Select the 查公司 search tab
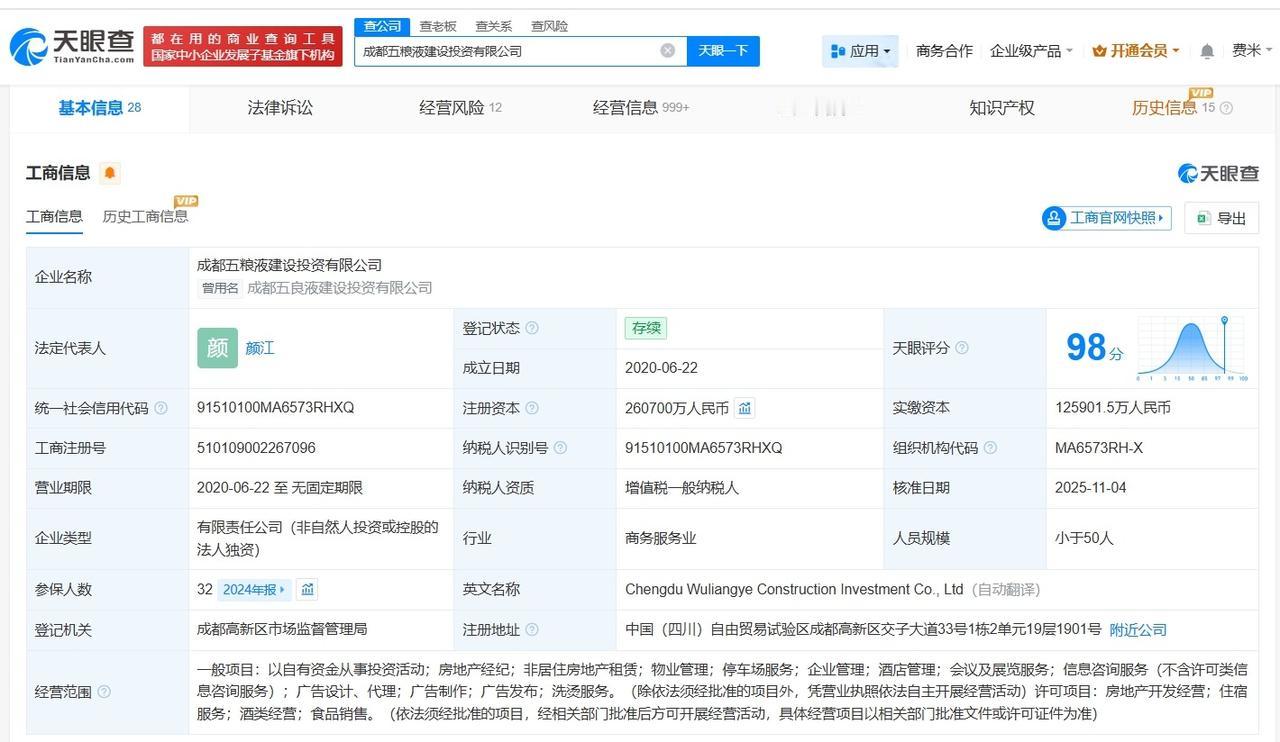This screenshot has height=742, width=1280. [x=382, y=26]
